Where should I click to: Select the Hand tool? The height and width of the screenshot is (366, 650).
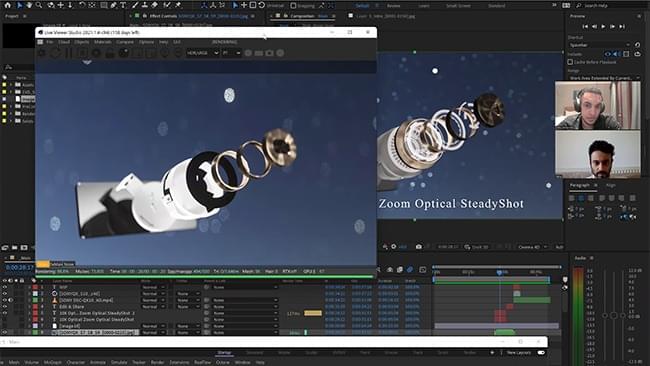(x=29, y=5)
